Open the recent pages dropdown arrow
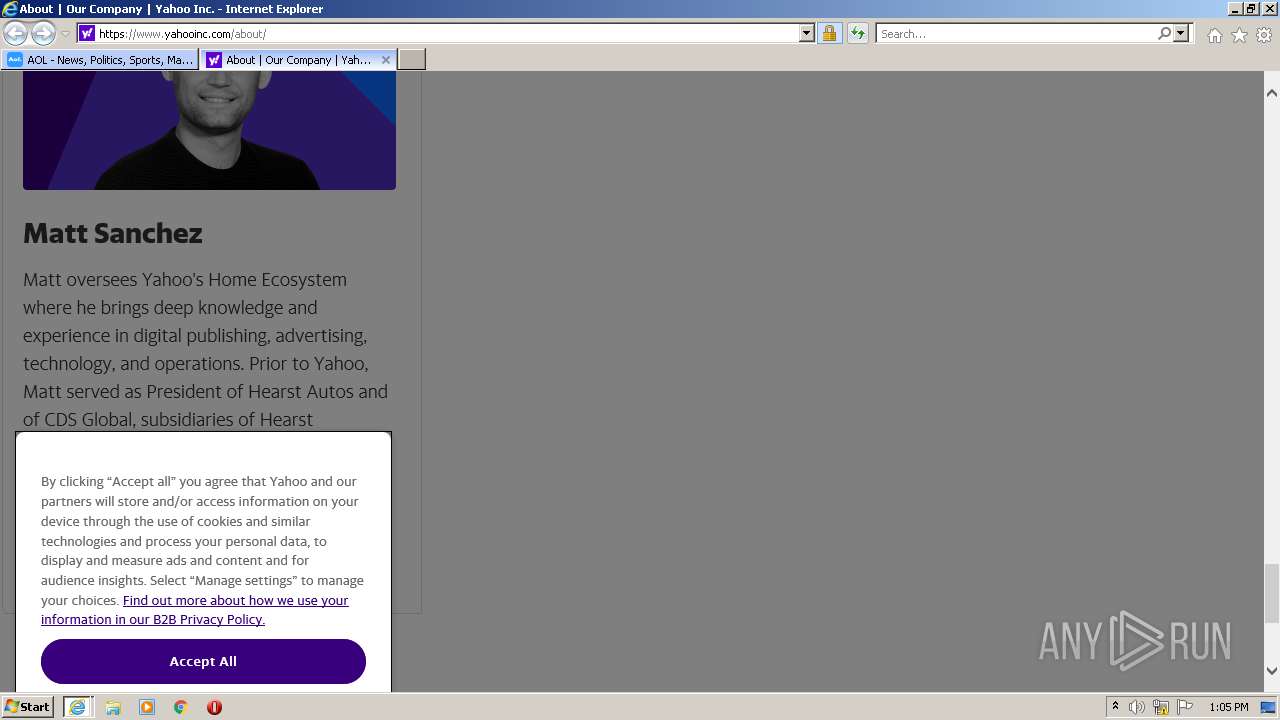Image resolution: width=1280 pixels, height=720 pixels. [x=65, y=34]
